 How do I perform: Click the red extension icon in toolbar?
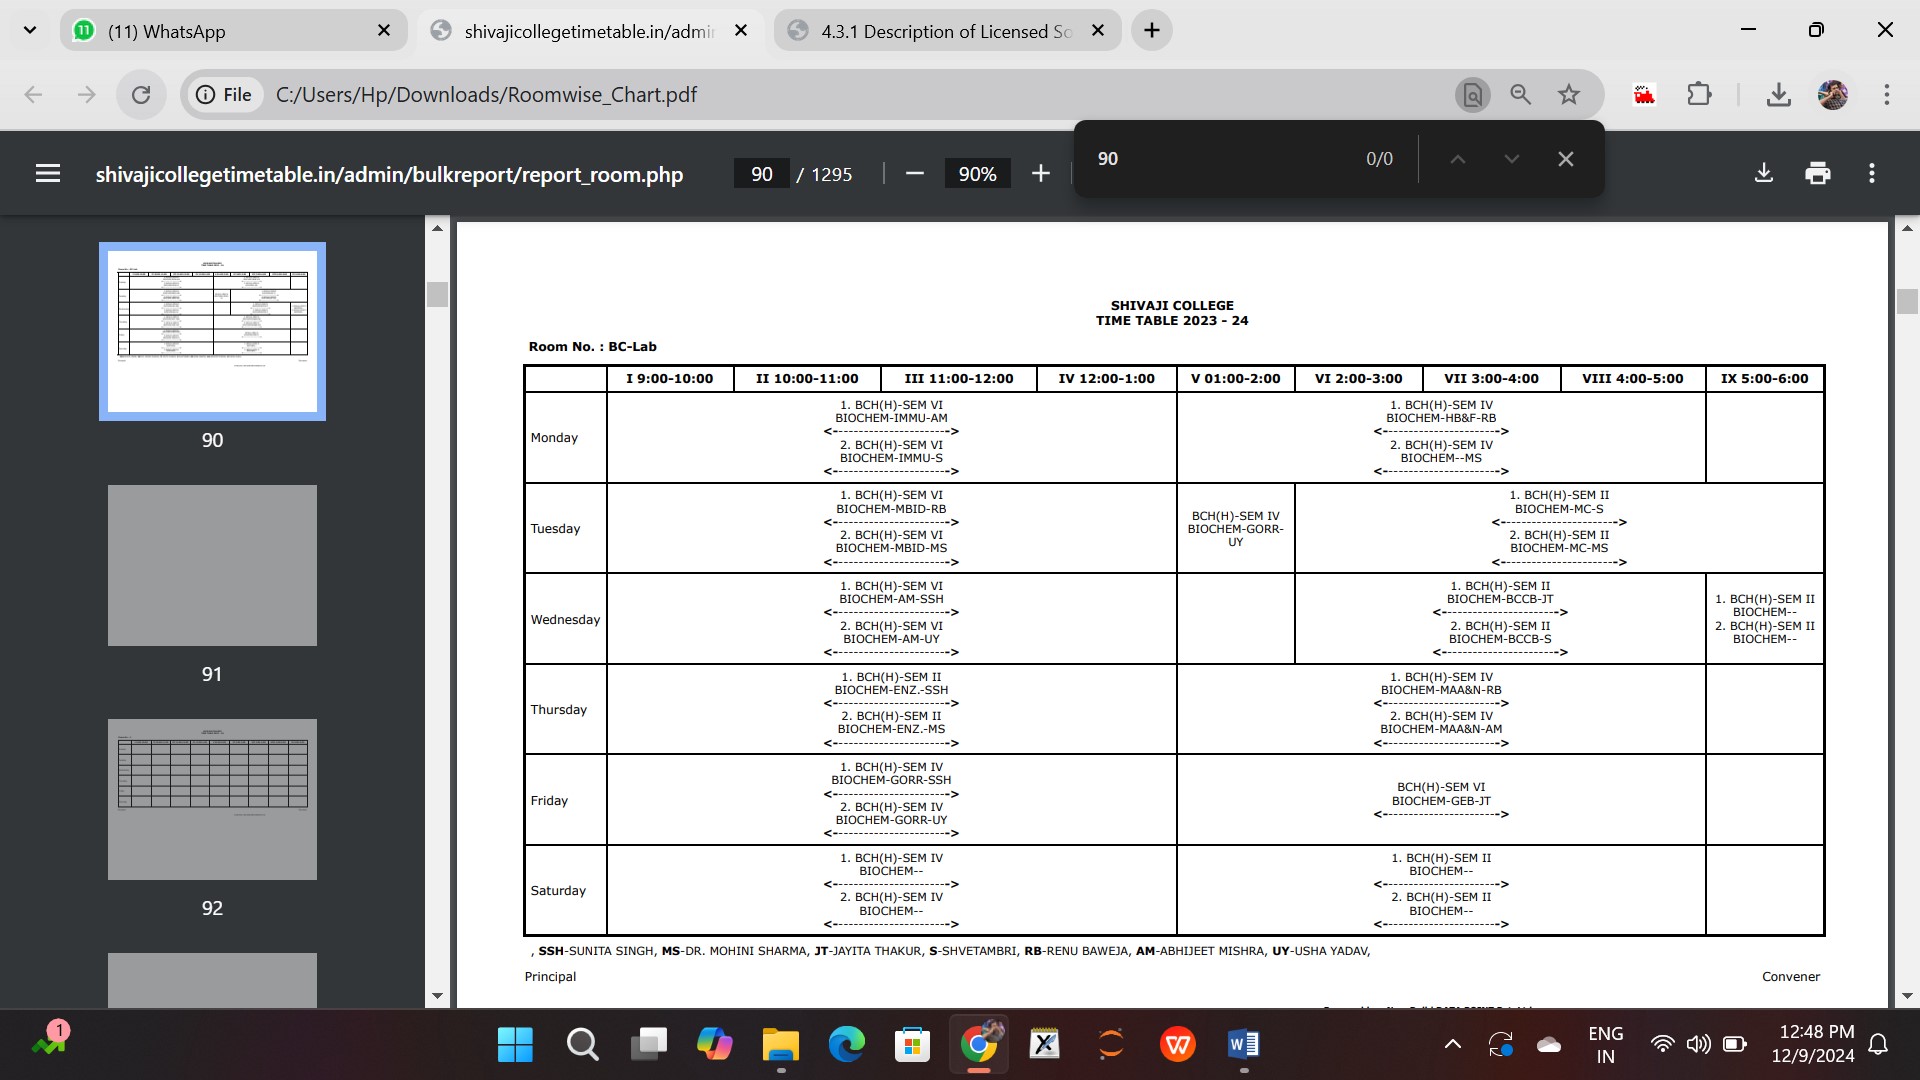[x=1645, y=95]
